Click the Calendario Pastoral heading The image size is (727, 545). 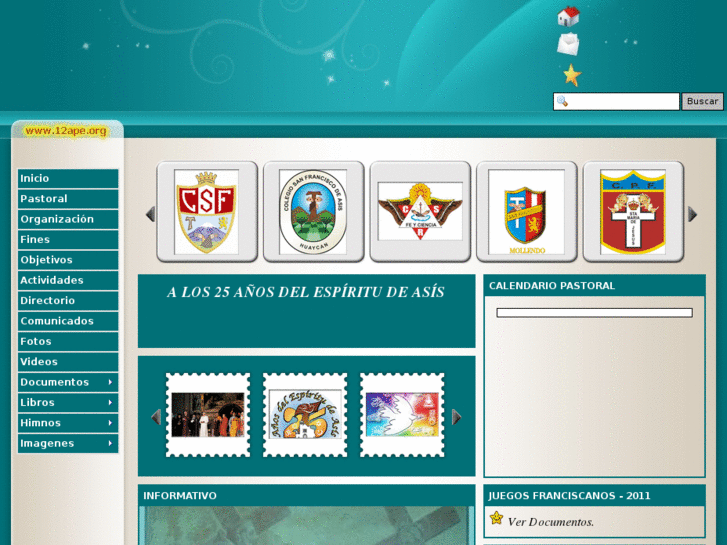[552, 286]
